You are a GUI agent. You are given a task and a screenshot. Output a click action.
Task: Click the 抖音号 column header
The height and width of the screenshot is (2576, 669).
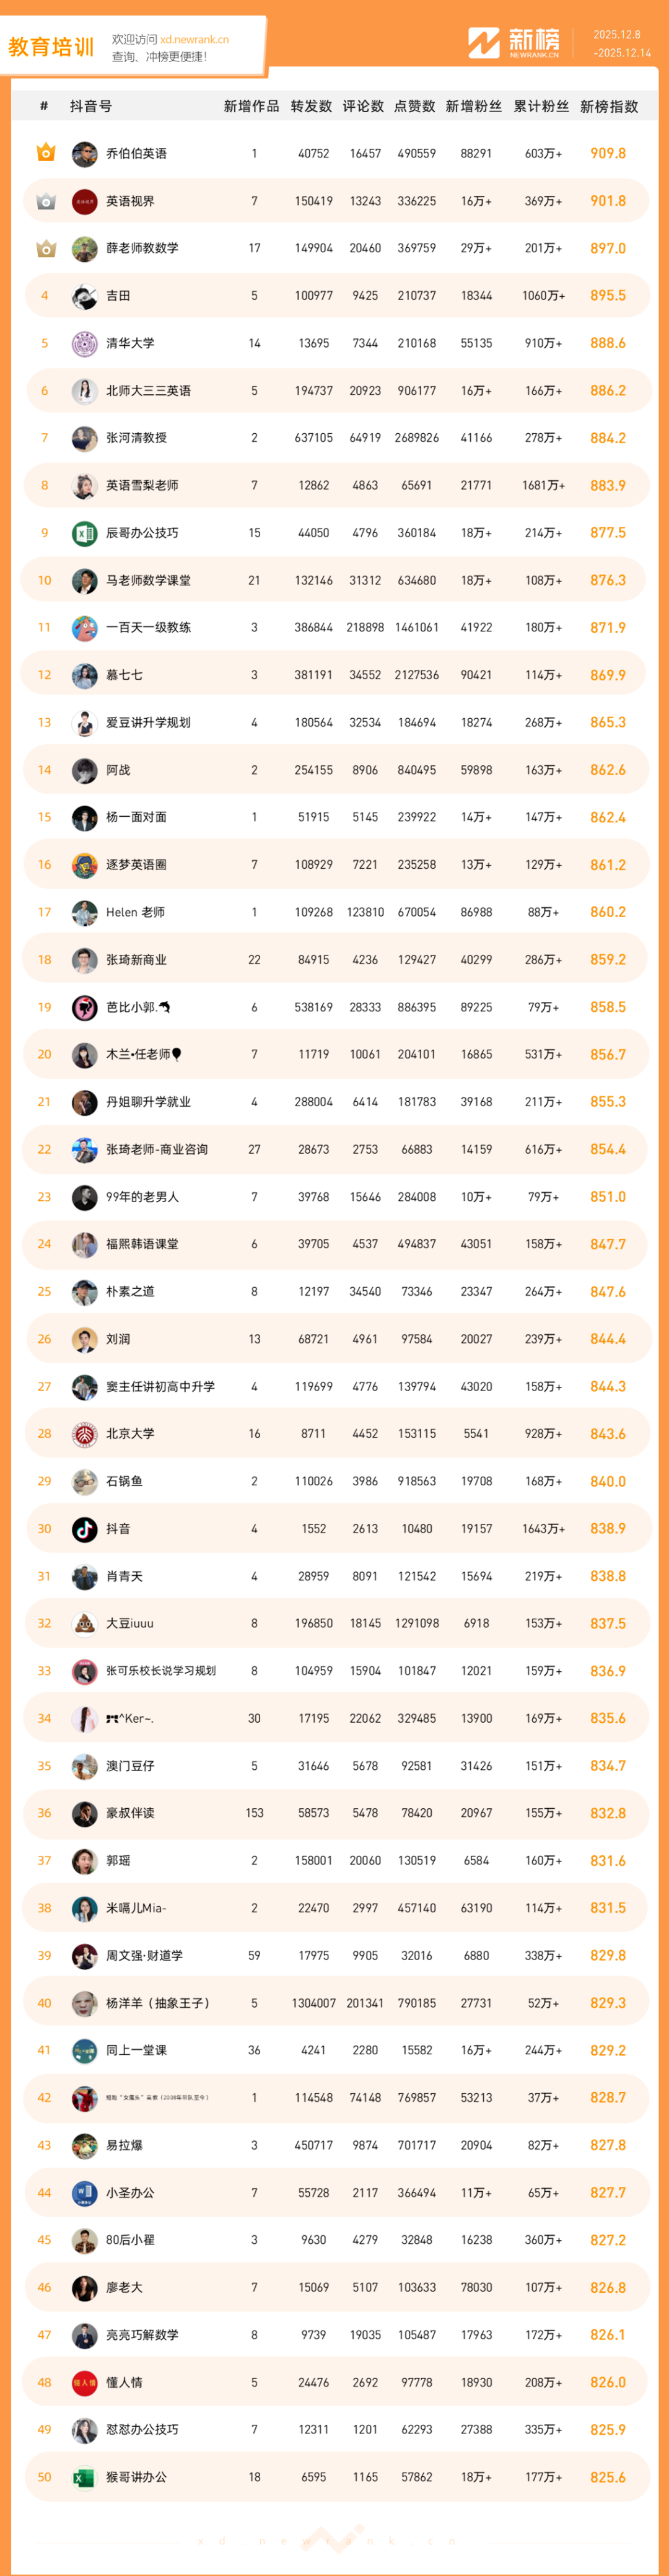[91, 106]
